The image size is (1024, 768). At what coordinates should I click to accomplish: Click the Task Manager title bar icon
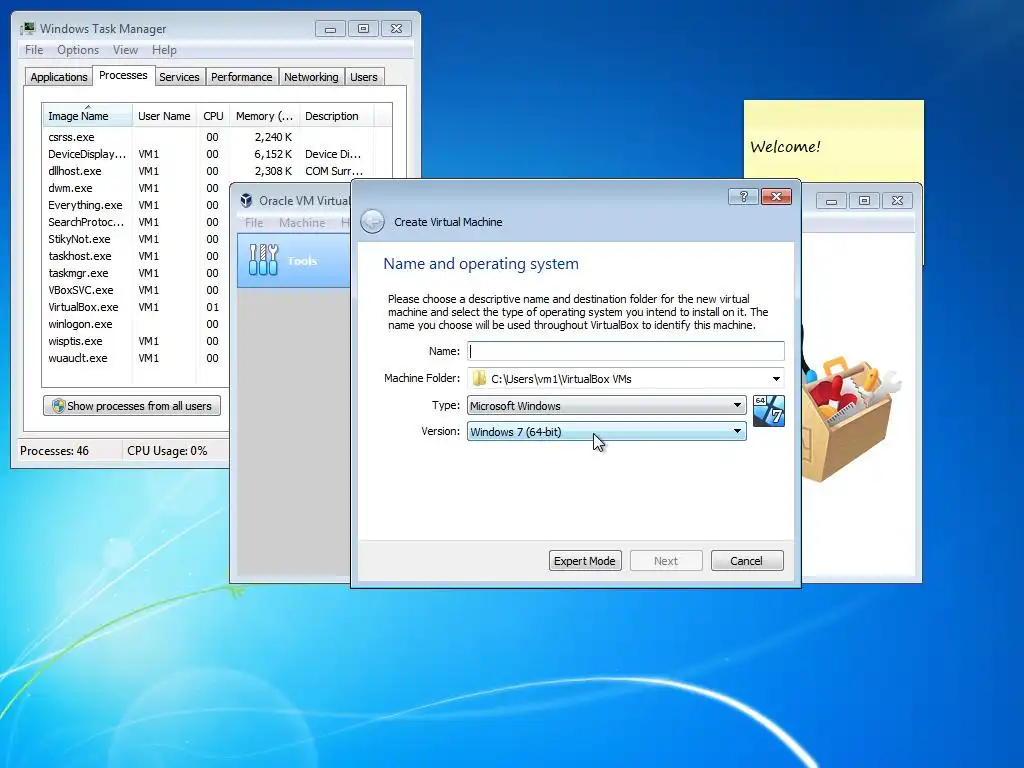[x=28, y=28]
